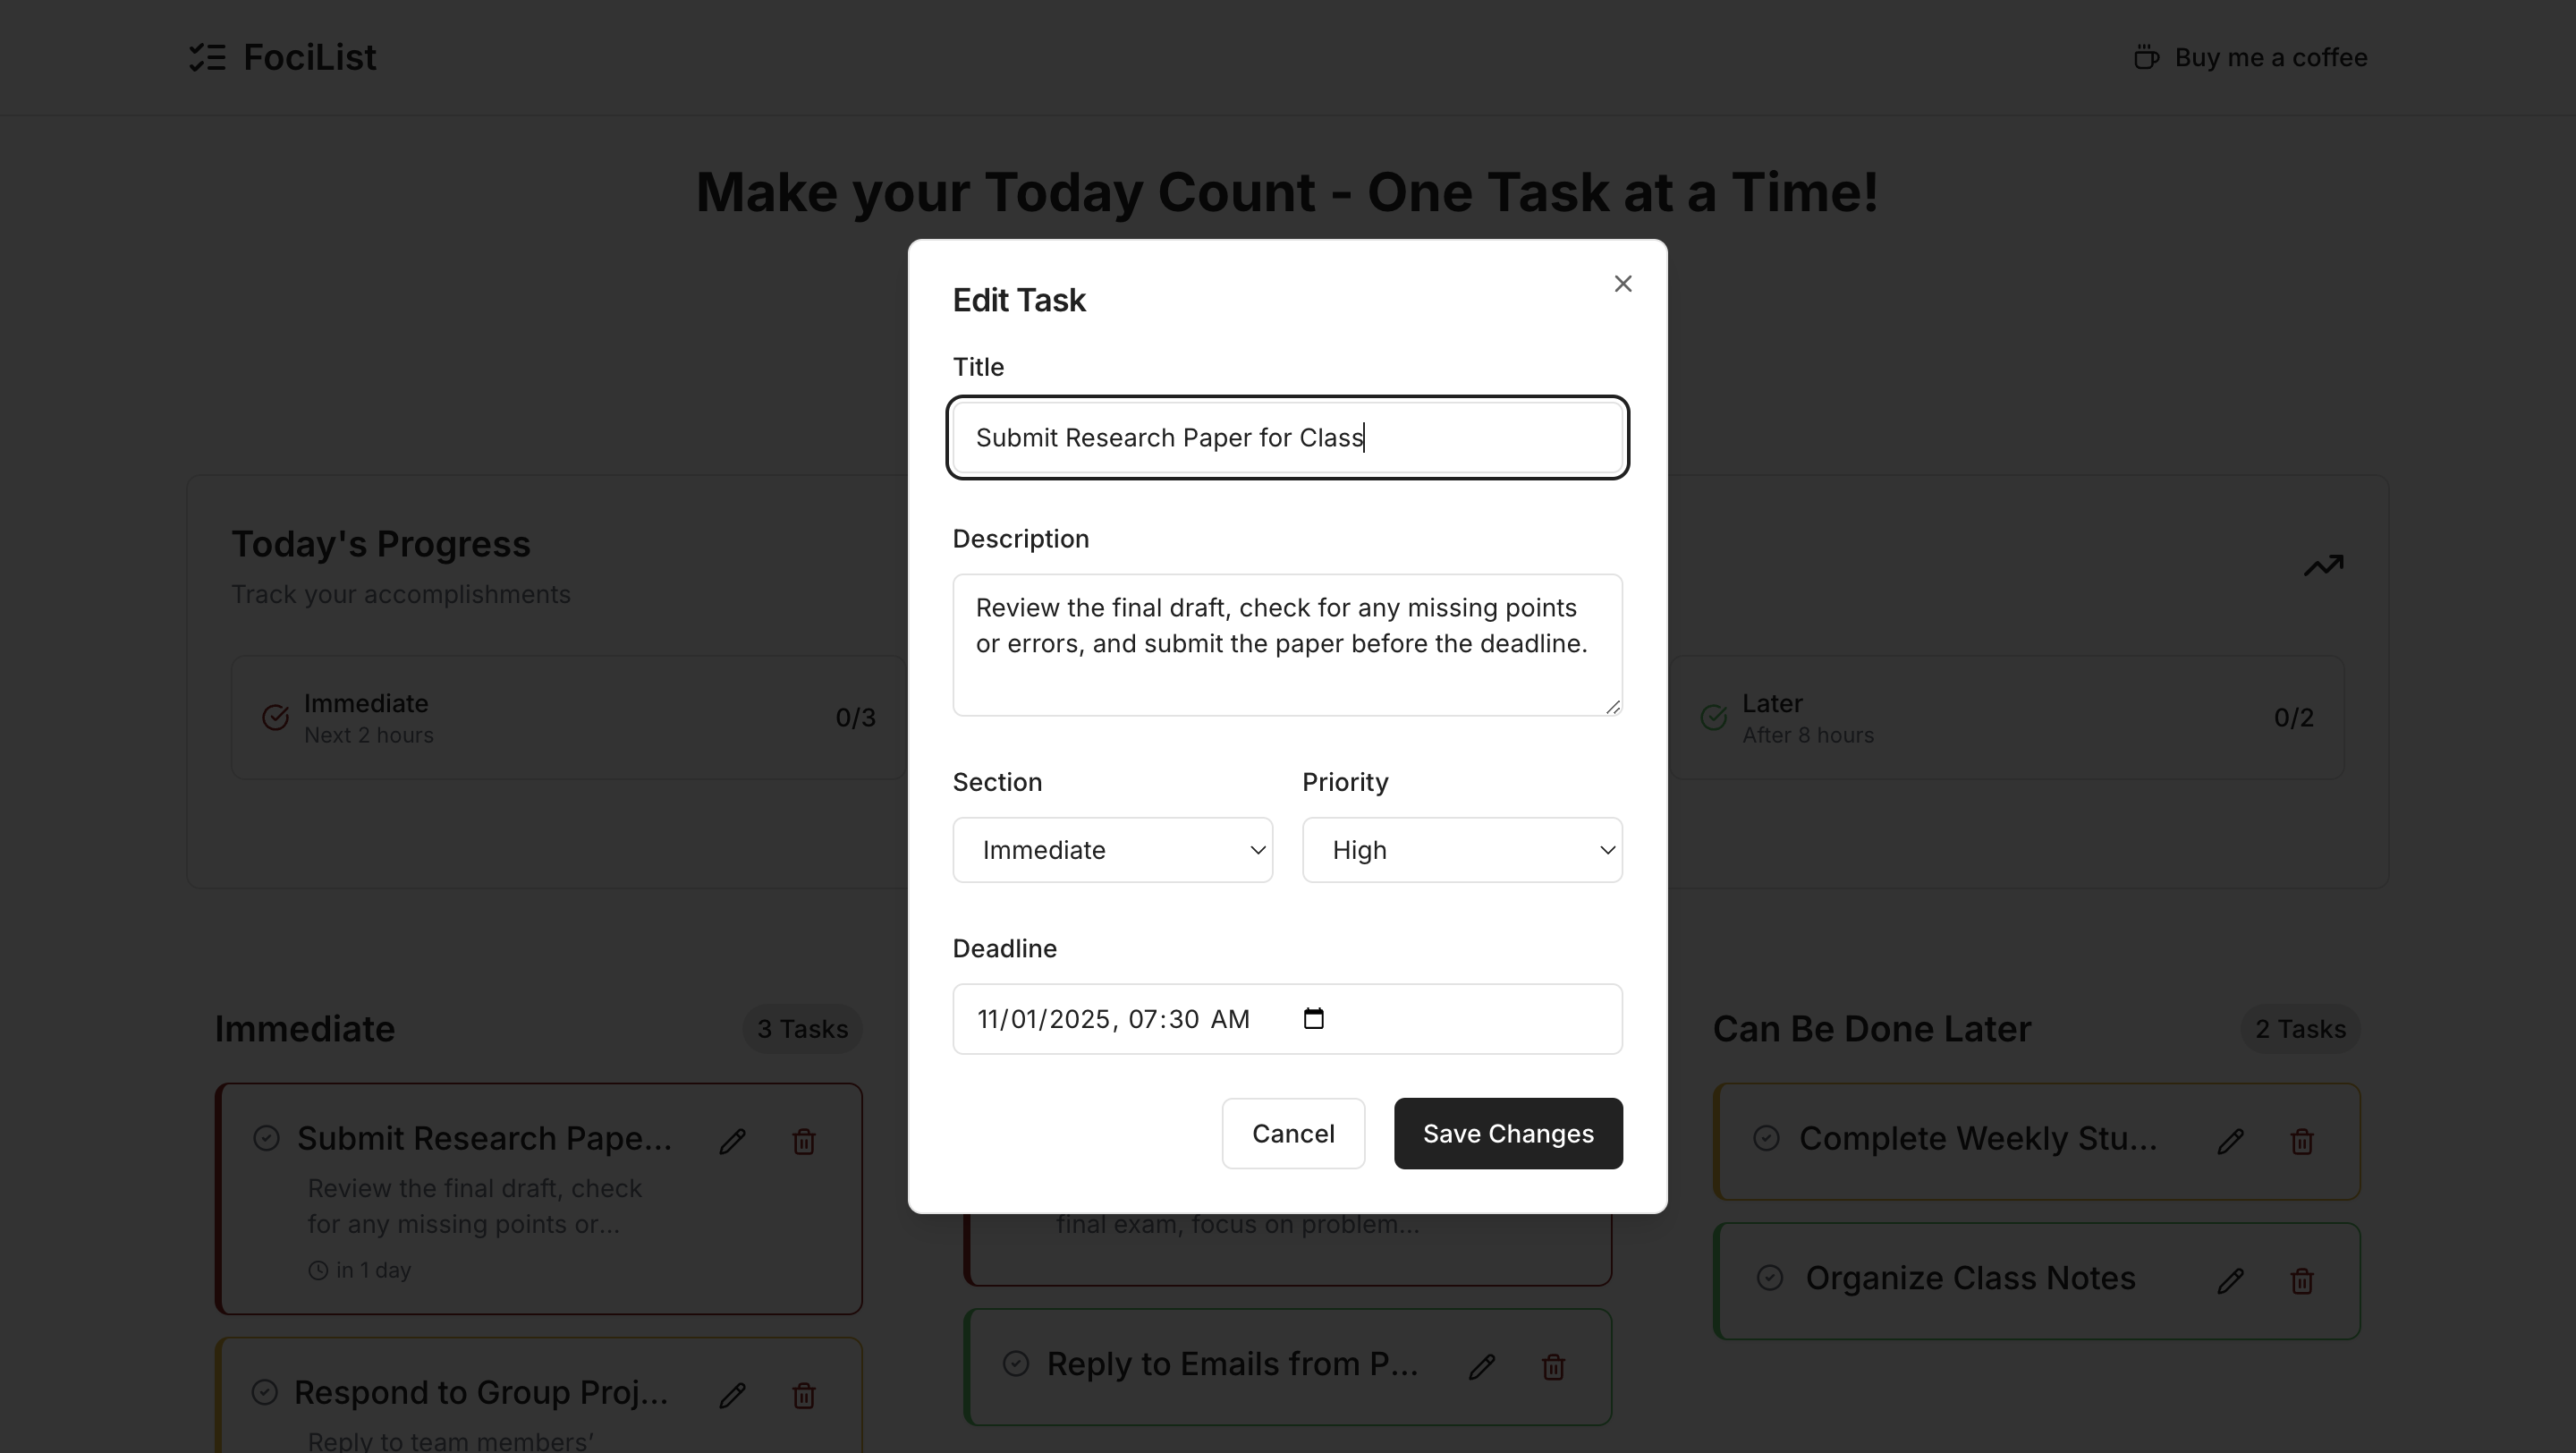Open the Priority dropdown showing High
2576x1453 pixels.
[x=1462, y=850]
